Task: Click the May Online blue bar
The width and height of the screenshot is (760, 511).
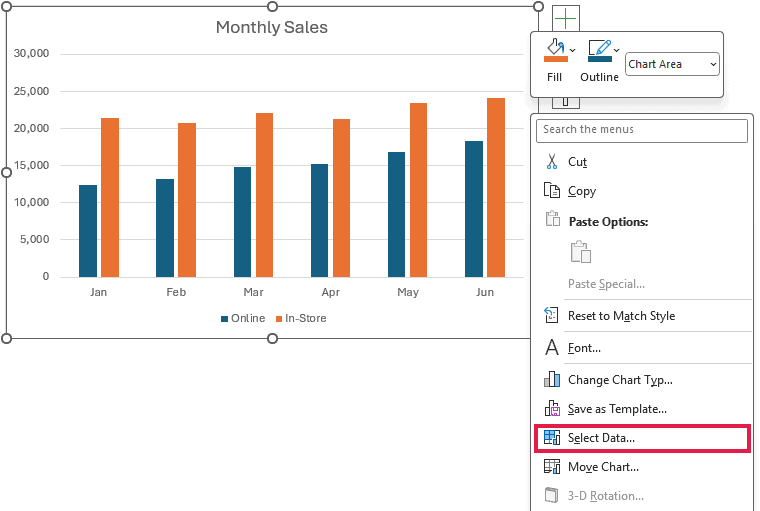Action: click(396, 214)
